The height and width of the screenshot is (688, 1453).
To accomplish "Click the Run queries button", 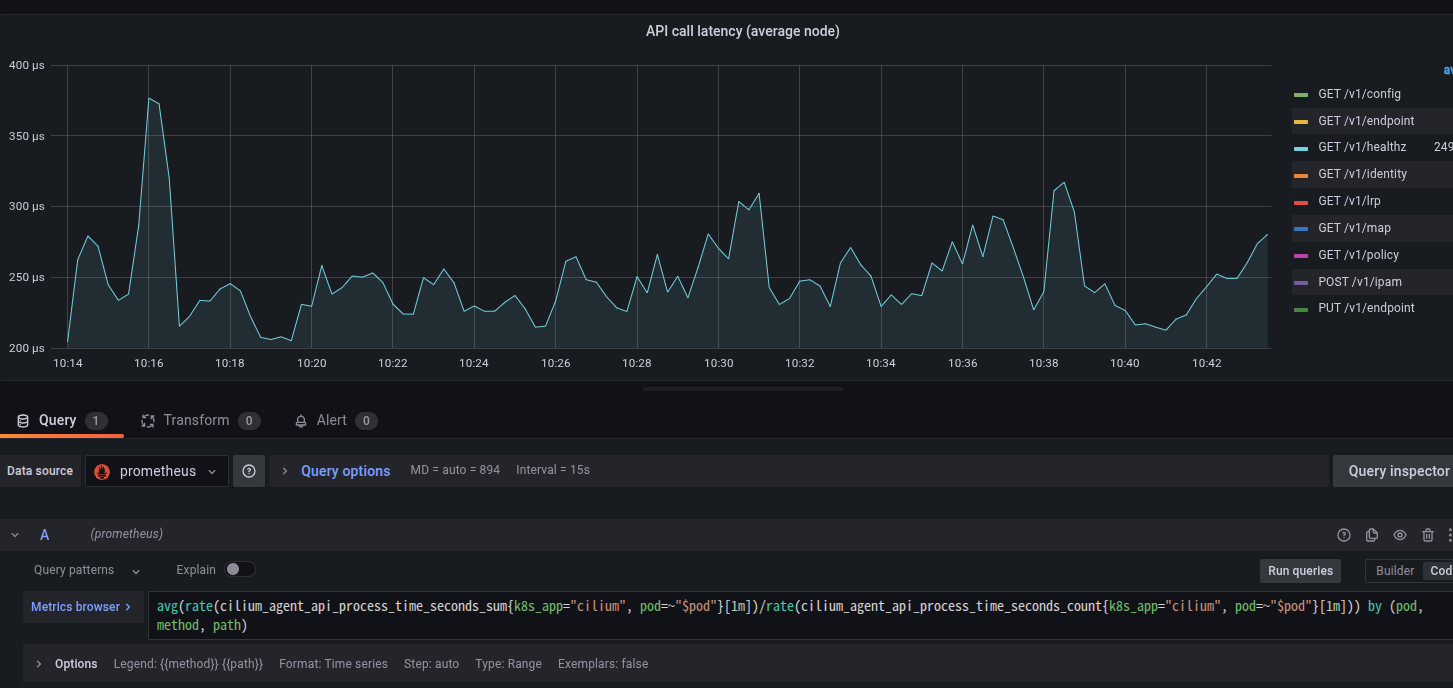I will [1300, 570].
